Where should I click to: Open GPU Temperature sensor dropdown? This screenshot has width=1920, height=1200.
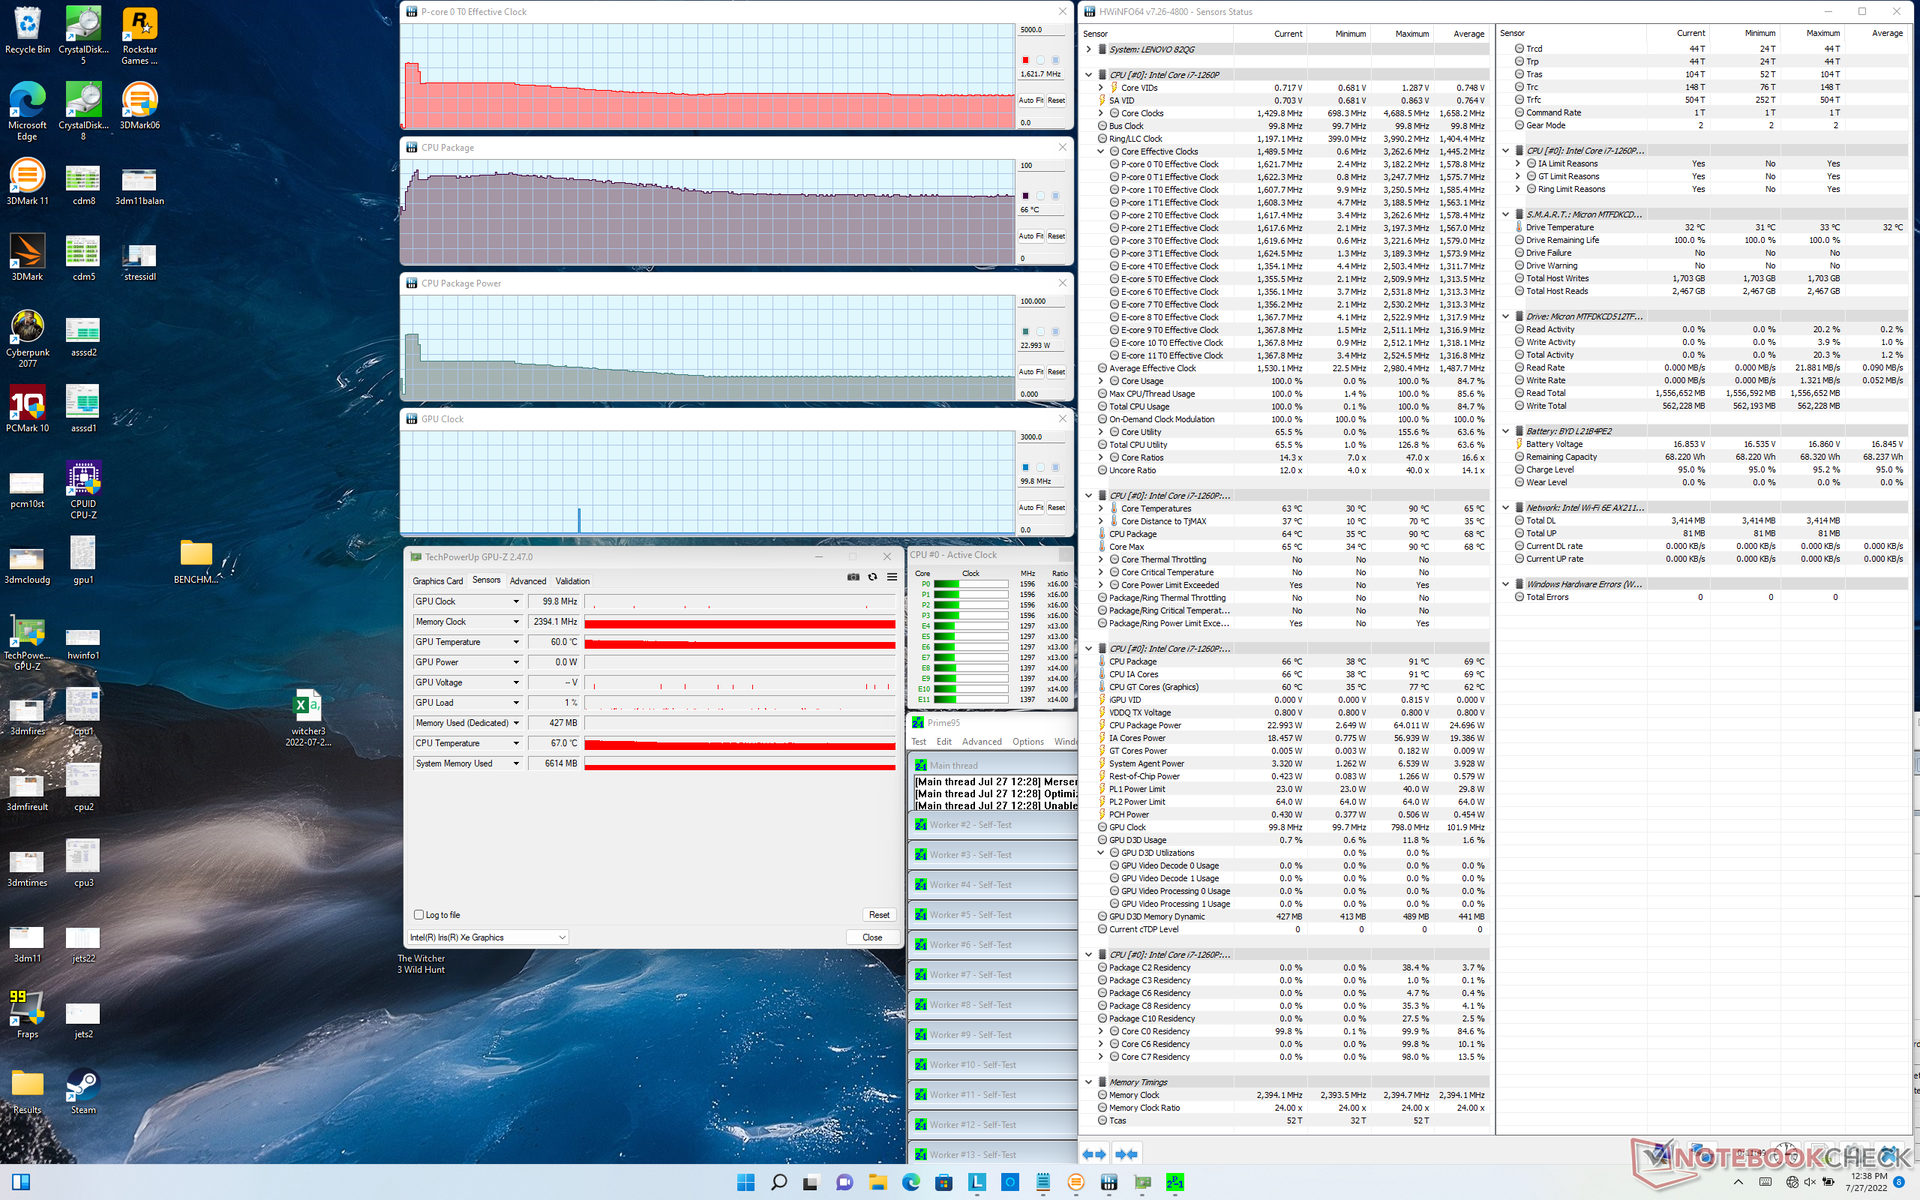coord(516,642)
